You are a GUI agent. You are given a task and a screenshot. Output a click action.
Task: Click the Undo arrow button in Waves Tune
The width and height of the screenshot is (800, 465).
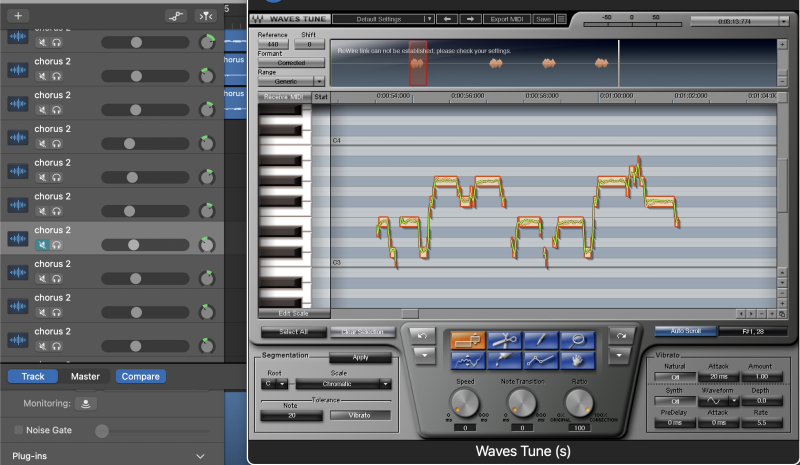coord(422,335)
